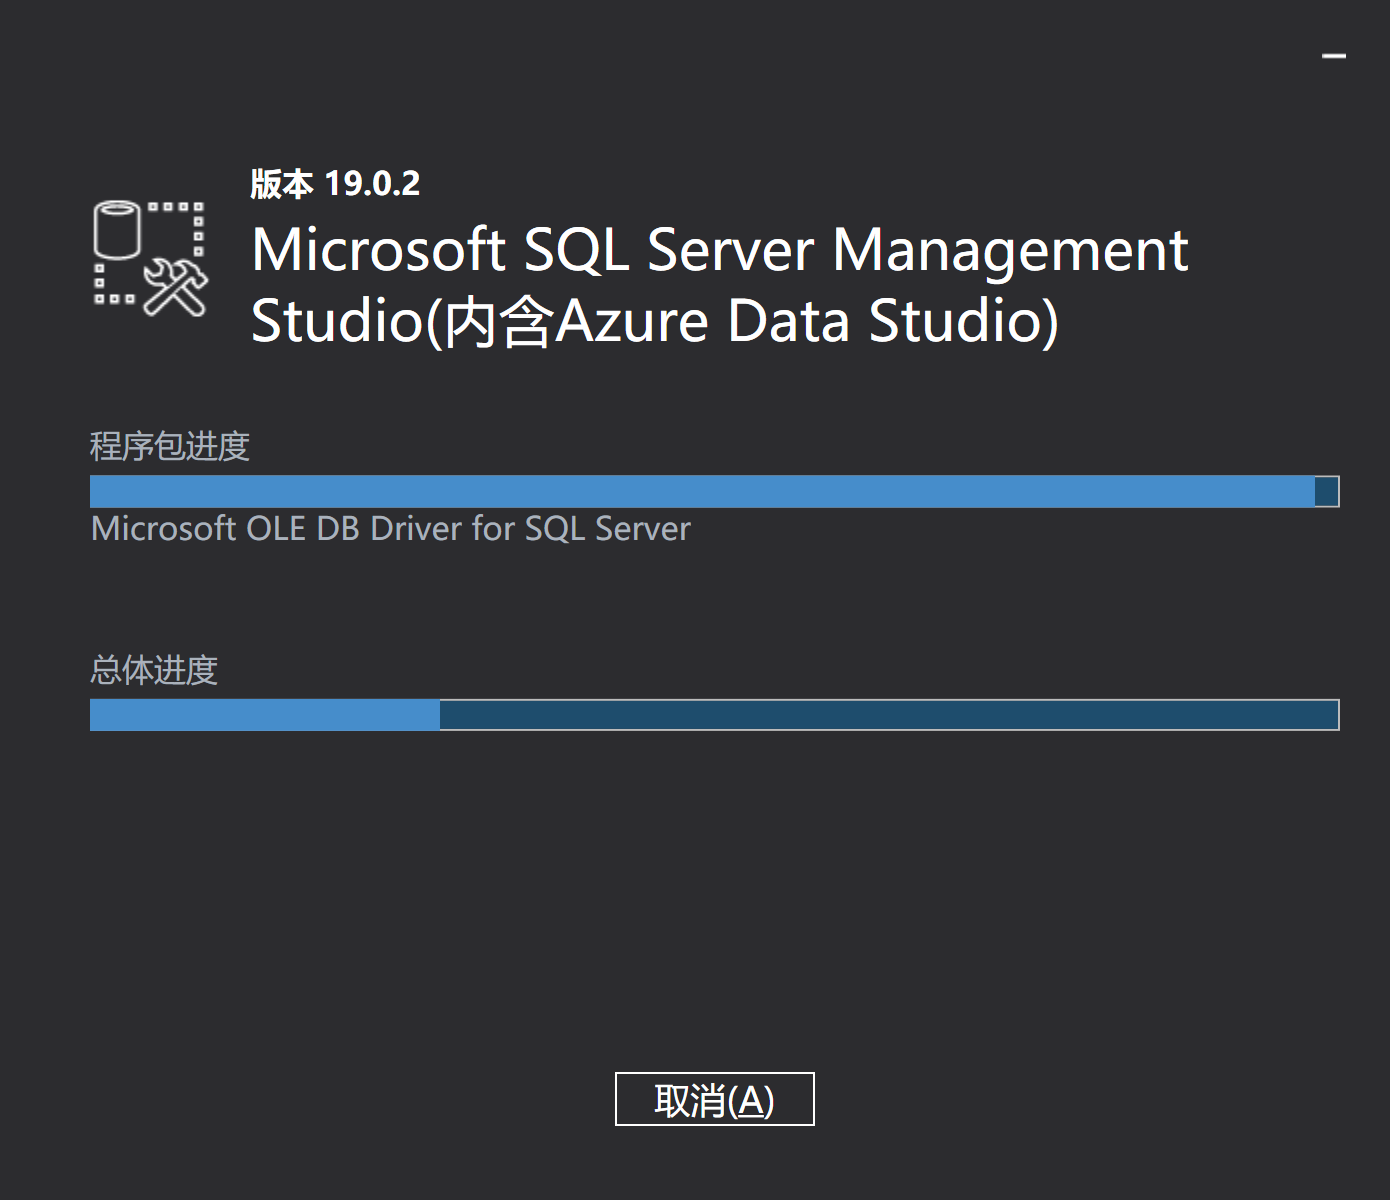Click the crossed wrench and hammer icon

point(176,287)
